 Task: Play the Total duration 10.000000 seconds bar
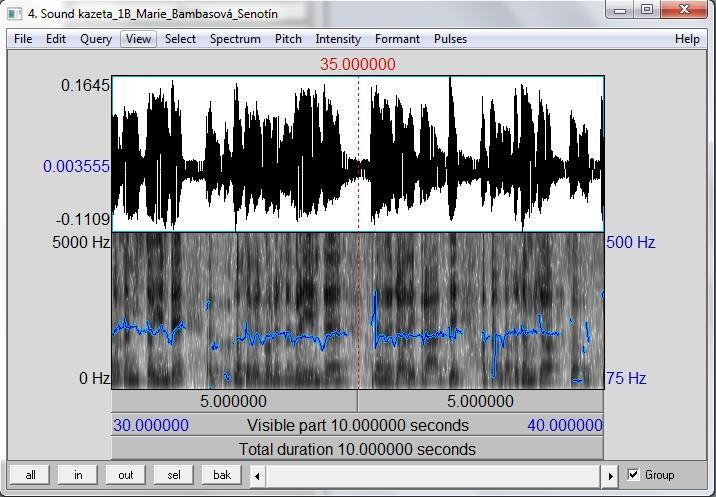358,449
